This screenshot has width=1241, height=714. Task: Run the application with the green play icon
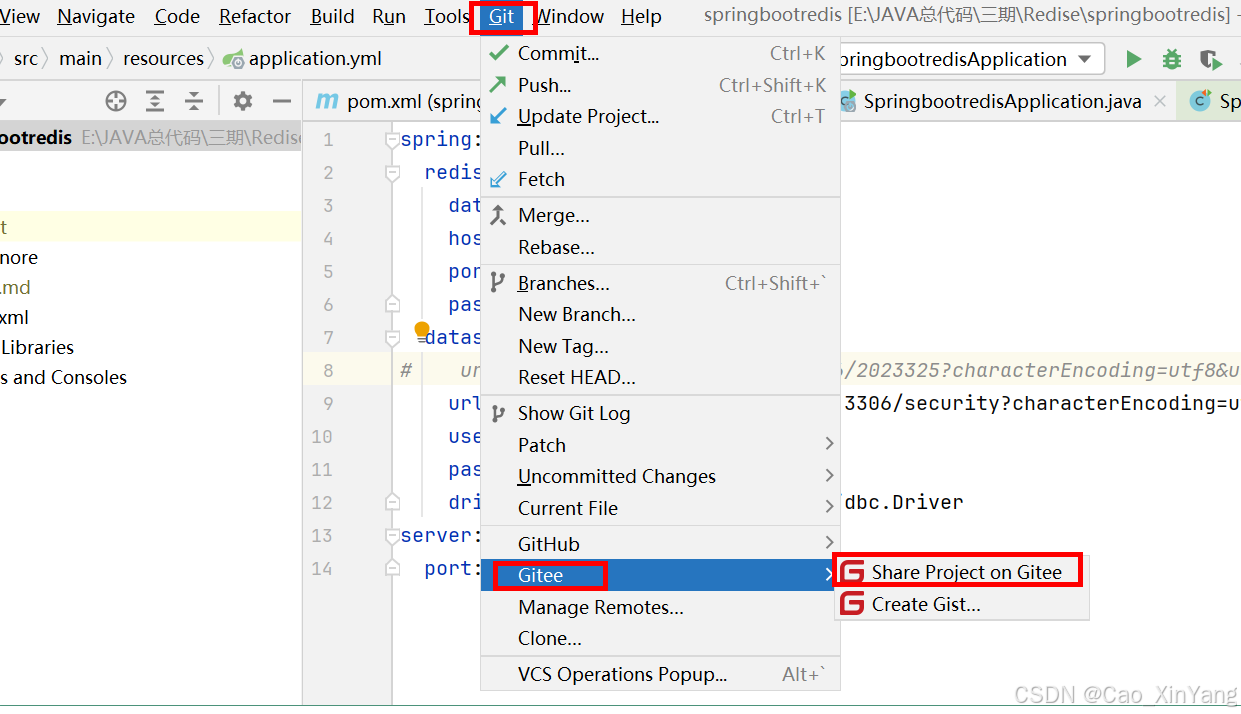[x=1133, y=59]
